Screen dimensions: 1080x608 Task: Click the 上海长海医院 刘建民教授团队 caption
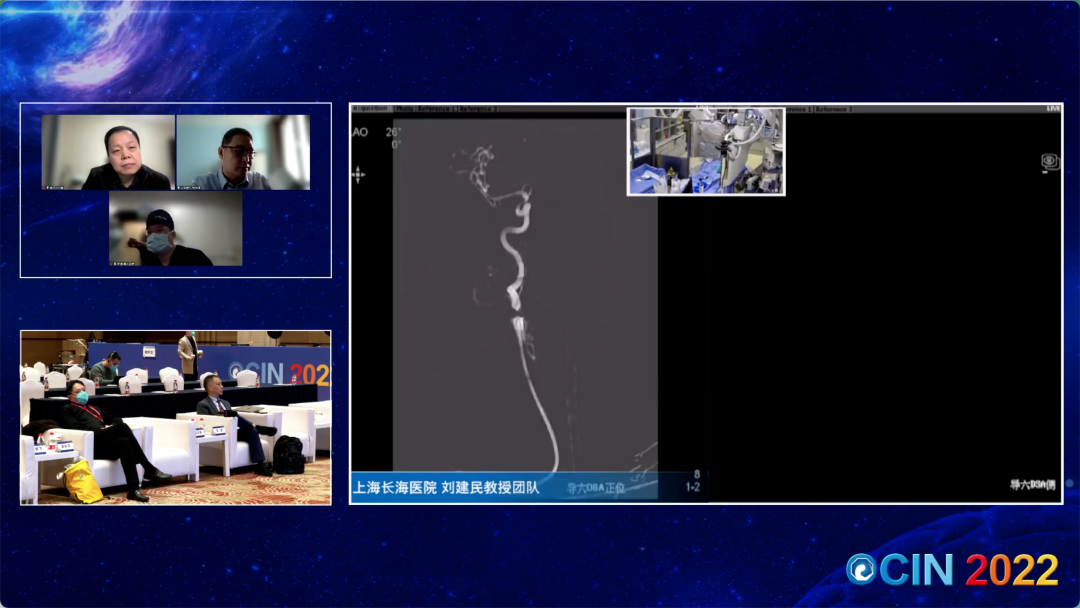[x=446, y=488]
